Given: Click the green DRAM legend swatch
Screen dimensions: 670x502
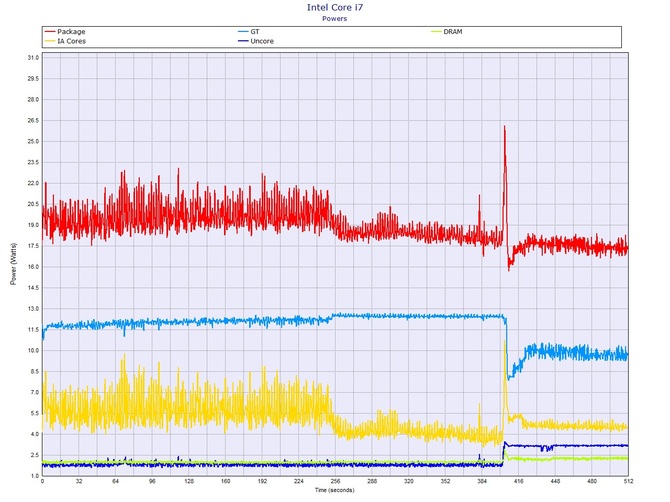Looking at the screenshot, I should tap(436, 32).
